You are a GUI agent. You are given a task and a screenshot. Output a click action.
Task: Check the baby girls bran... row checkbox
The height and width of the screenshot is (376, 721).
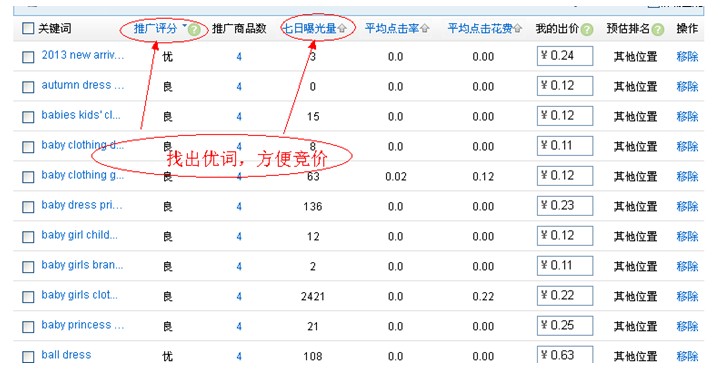click(x=28, y=267)
